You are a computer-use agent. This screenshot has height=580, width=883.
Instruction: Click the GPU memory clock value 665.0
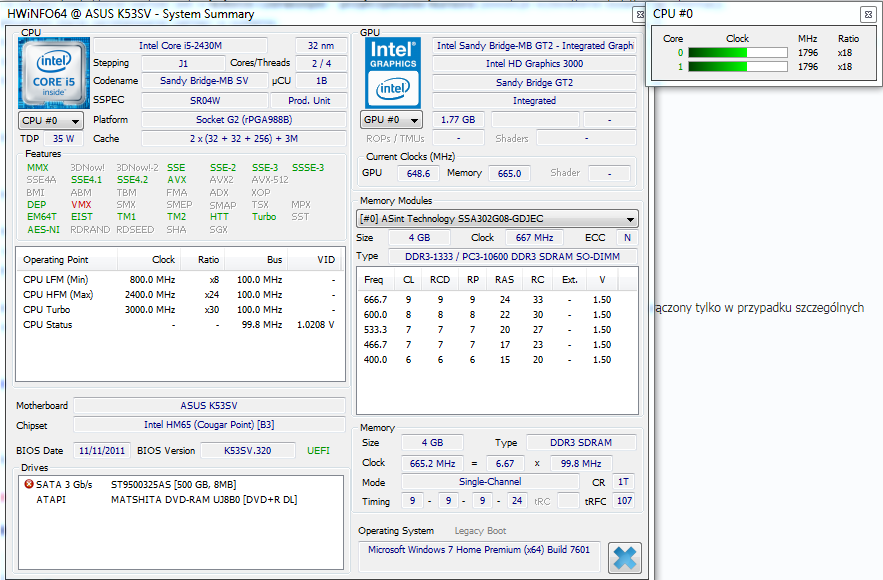[x=510, y=173]
